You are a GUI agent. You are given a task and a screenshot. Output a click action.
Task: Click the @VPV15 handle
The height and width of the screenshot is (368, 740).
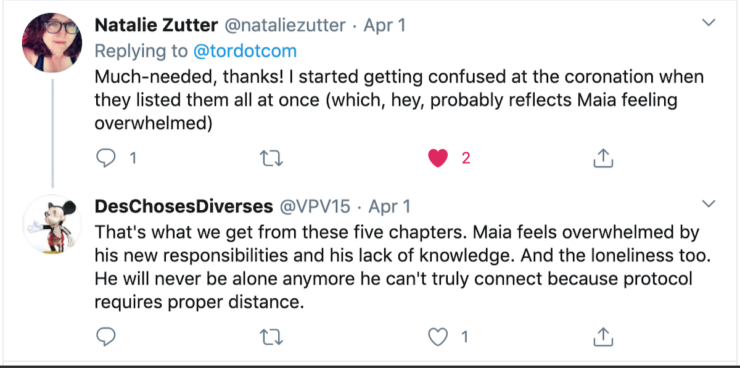click(x=316, y=206)
